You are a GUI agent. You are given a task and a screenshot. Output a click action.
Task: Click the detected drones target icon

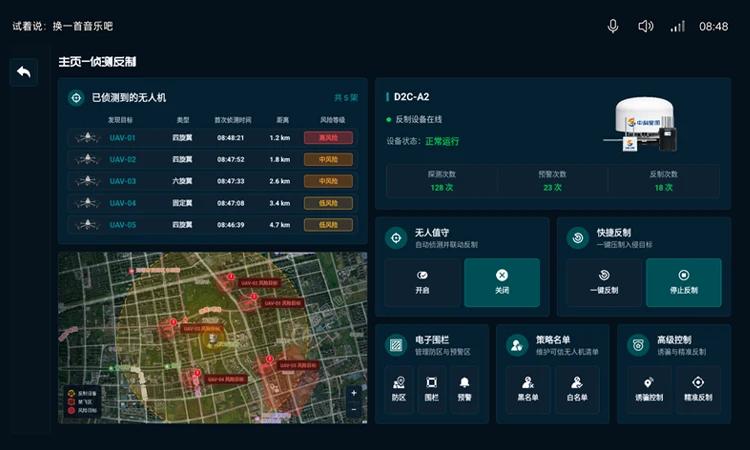pyautogui.click(x=76, y=98)
